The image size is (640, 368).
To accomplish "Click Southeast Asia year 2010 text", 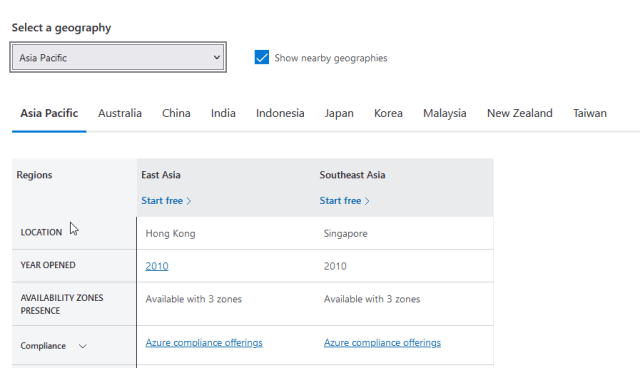I will [335, 266].
